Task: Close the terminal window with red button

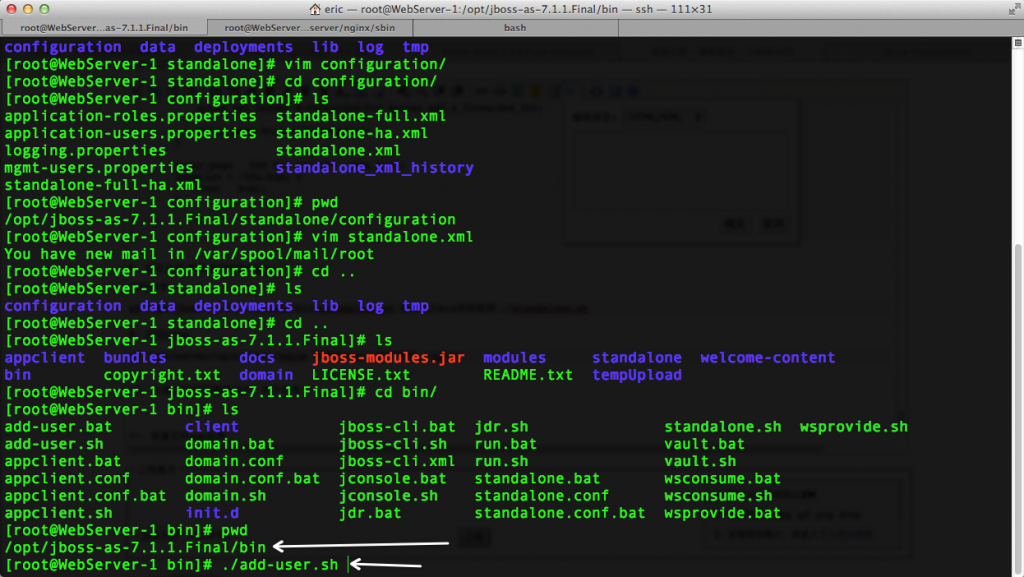Action: [x=12, y=9]
